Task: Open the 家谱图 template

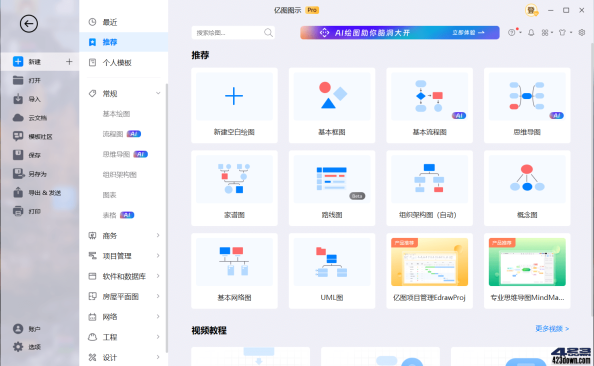Action: 234,188
